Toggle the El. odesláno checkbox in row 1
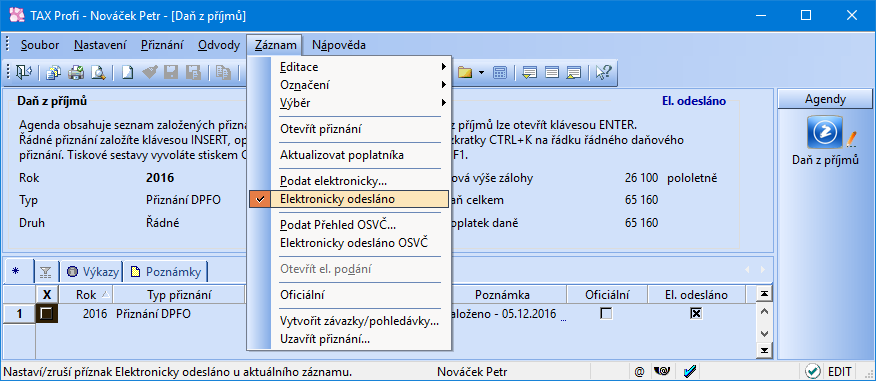This screenshot has width=876, height=381. (696, 314)
